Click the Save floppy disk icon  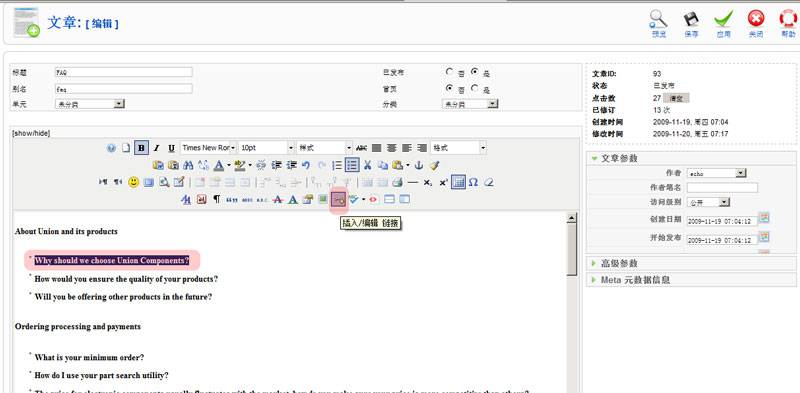(x=691, y=19)
